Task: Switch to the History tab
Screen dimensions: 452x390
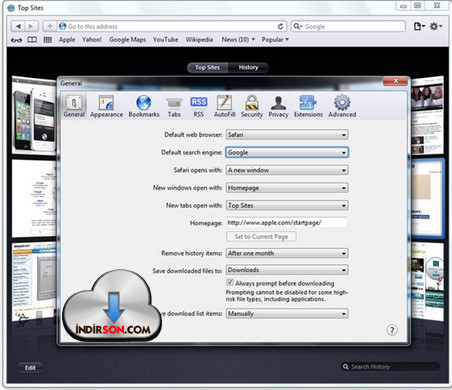Action: pyautogui.click(x=248, y=67)
